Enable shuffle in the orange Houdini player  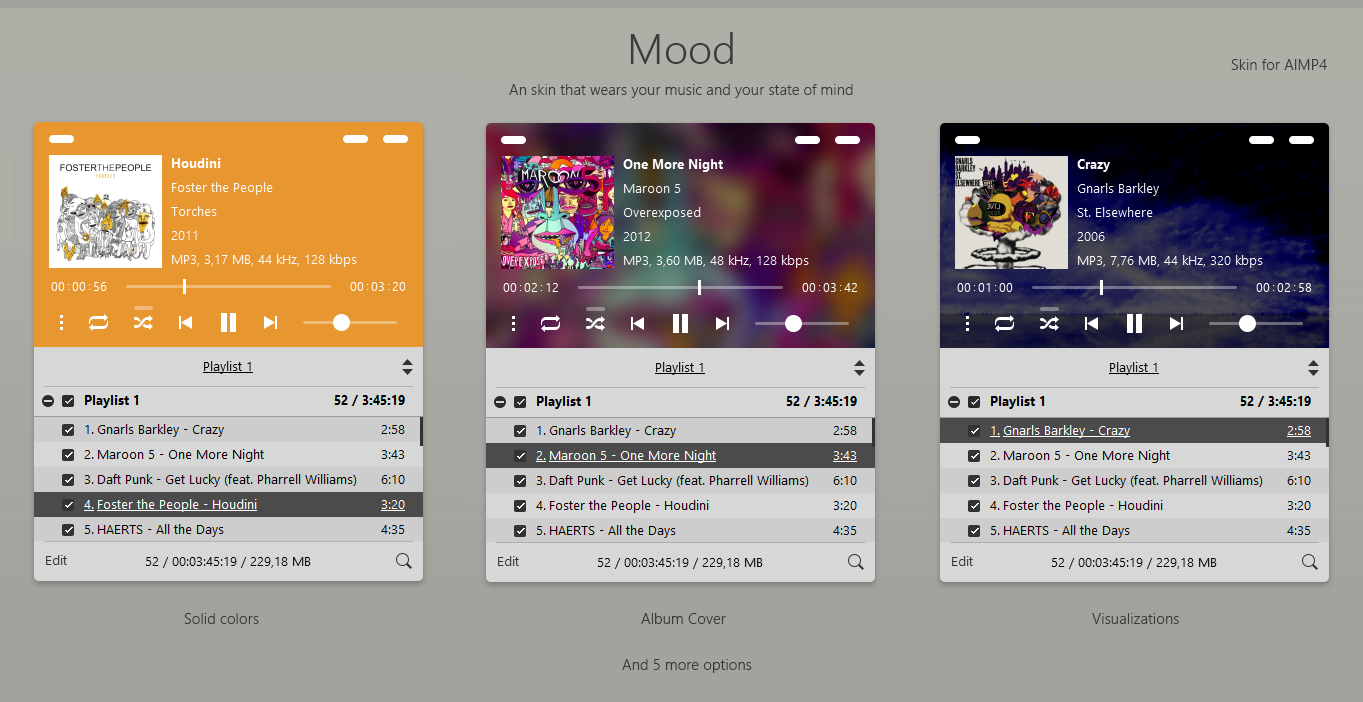point(143,322)
